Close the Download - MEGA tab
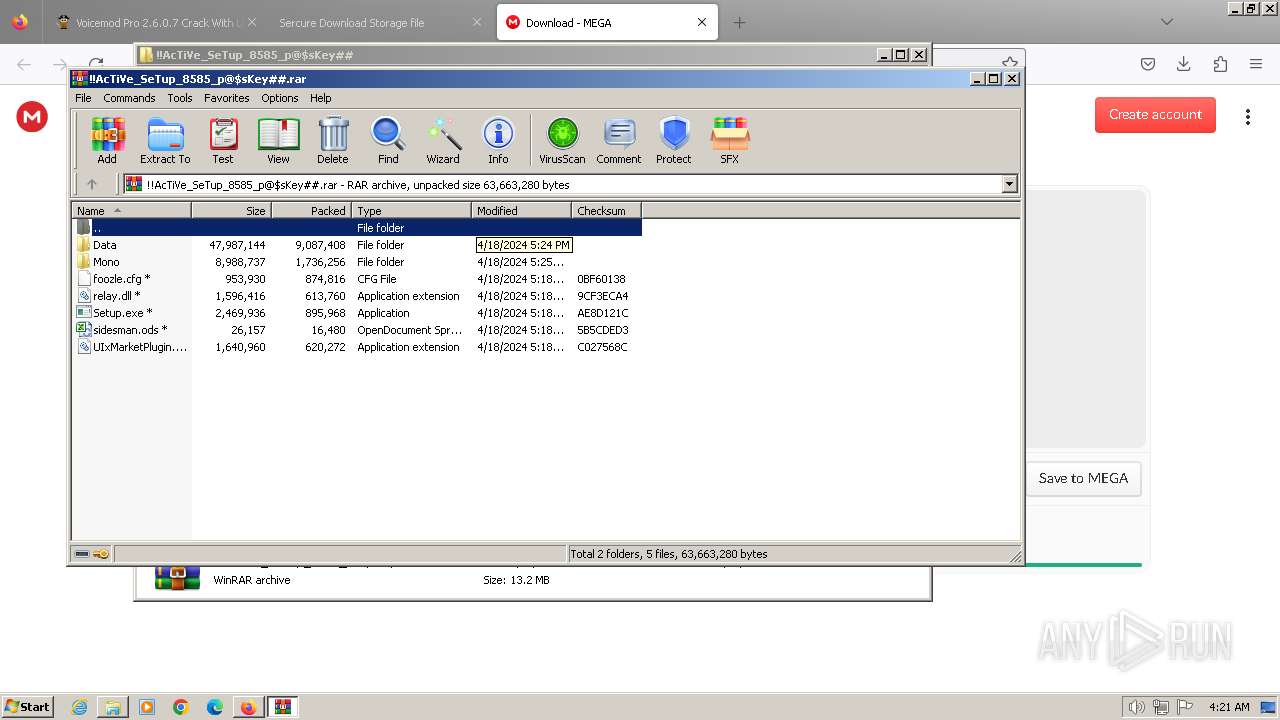 [x=702, y=22]
